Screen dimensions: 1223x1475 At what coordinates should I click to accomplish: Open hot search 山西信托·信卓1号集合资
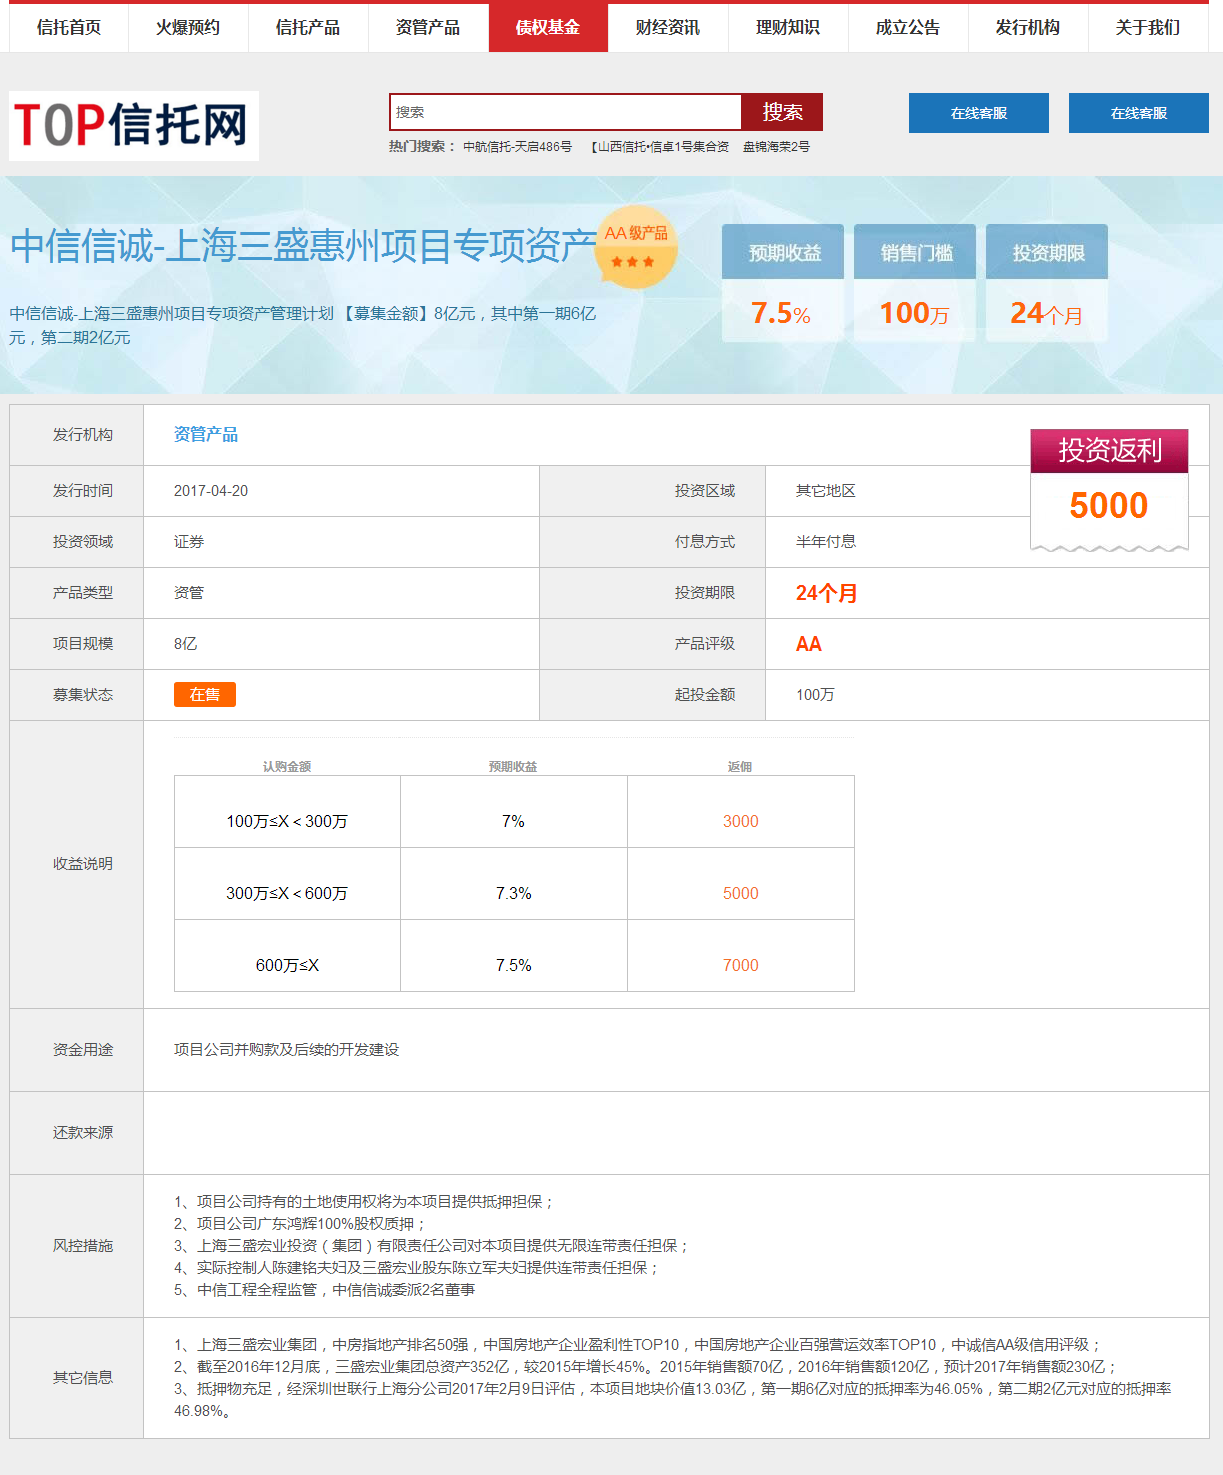(659, 147)
